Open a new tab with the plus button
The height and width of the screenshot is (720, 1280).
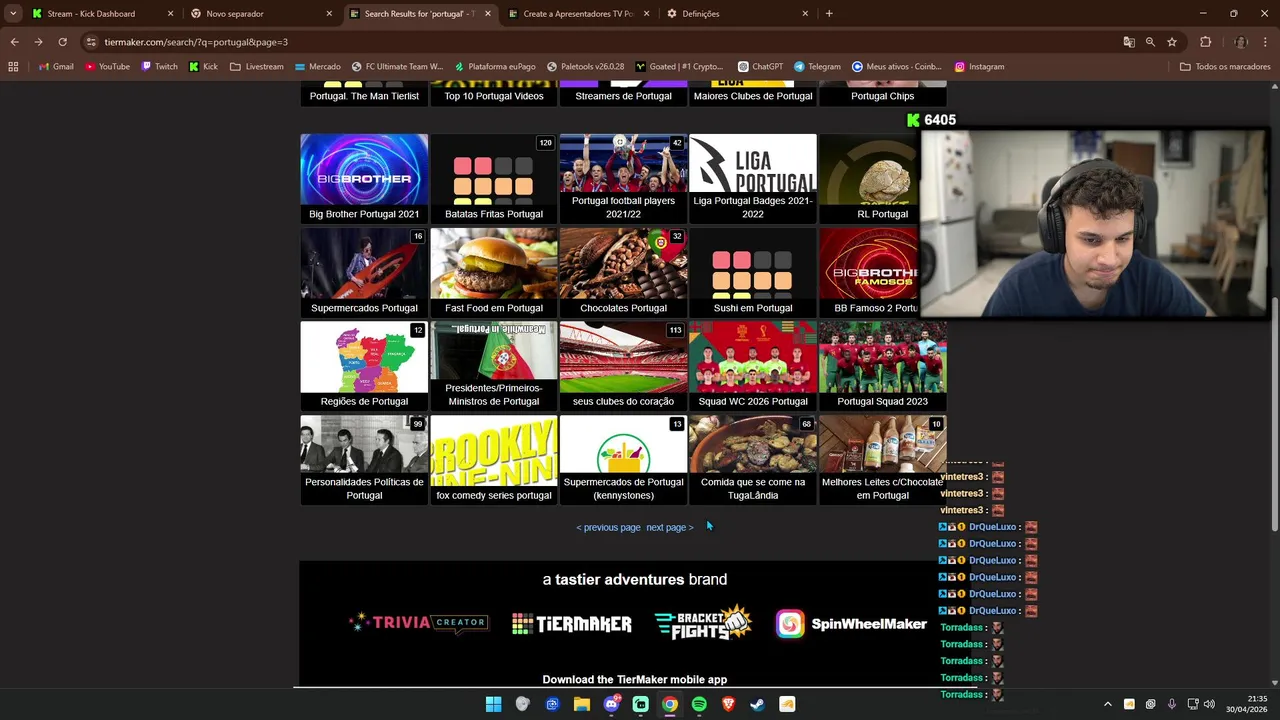click(x=829, y=14)
